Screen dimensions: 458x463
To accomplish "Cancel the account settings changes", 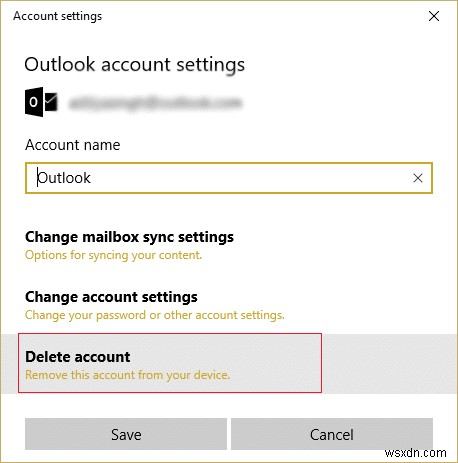I will pyautogui.click(x=332, y=434).
